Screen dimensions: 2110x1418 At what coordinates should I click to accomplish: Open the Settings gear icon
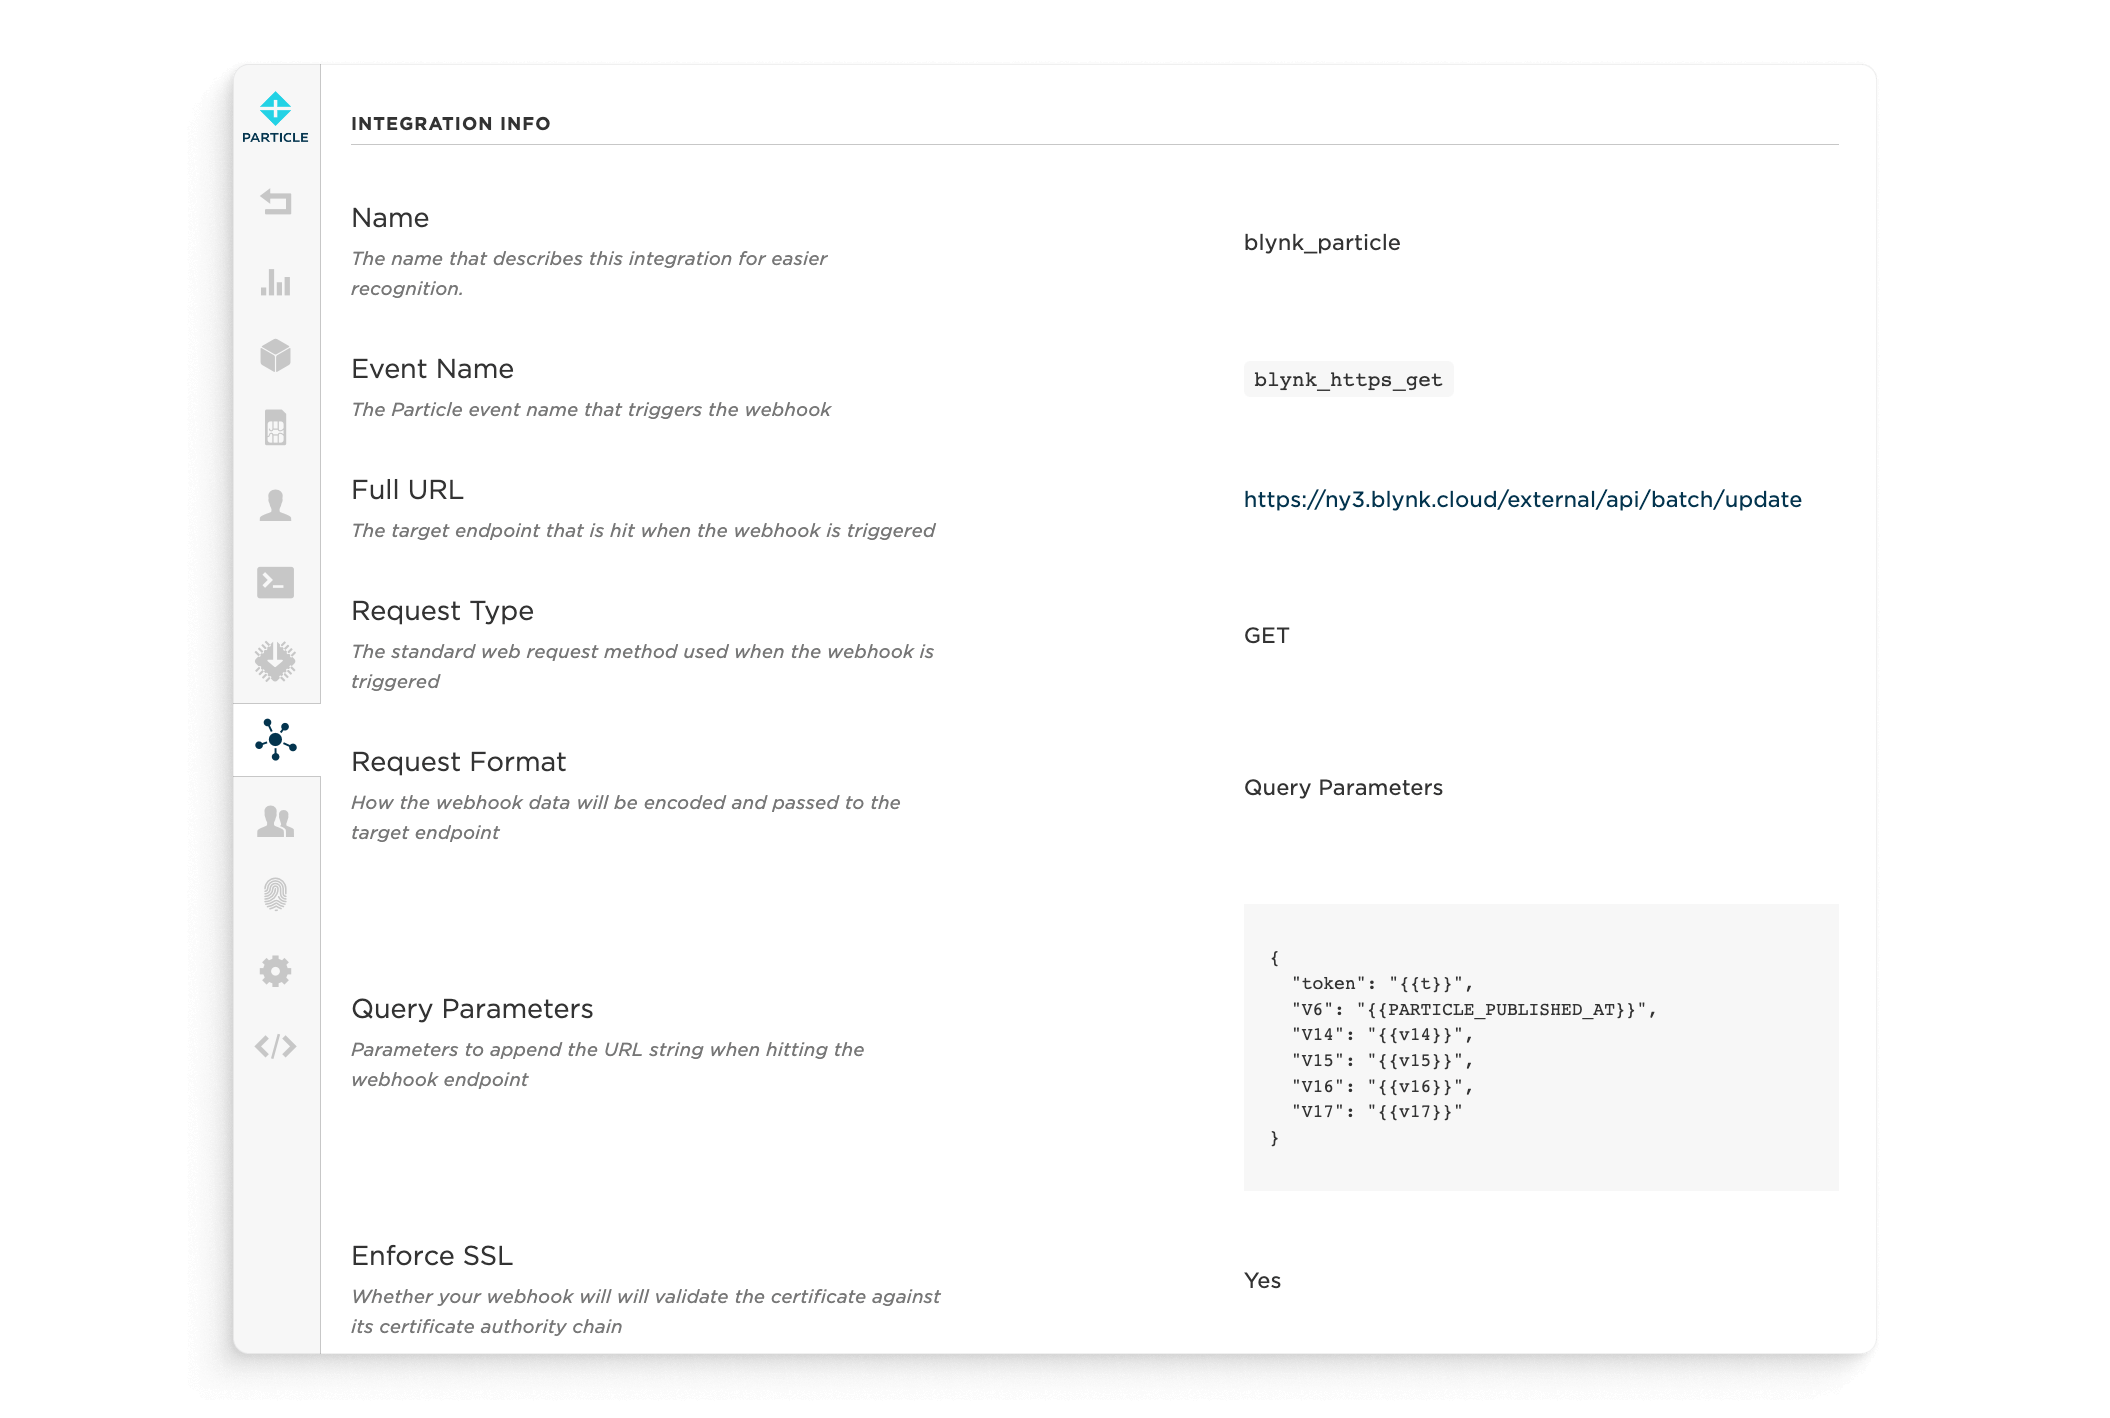276,971
